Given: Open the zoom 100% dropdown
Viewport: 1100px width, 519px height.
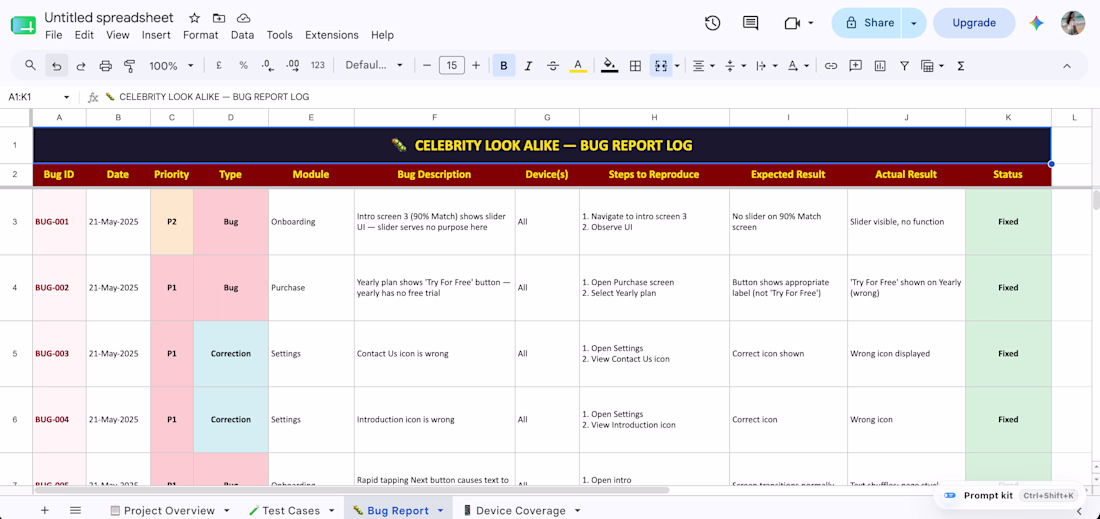Looking at the screenshot, I should coord(171,65).
